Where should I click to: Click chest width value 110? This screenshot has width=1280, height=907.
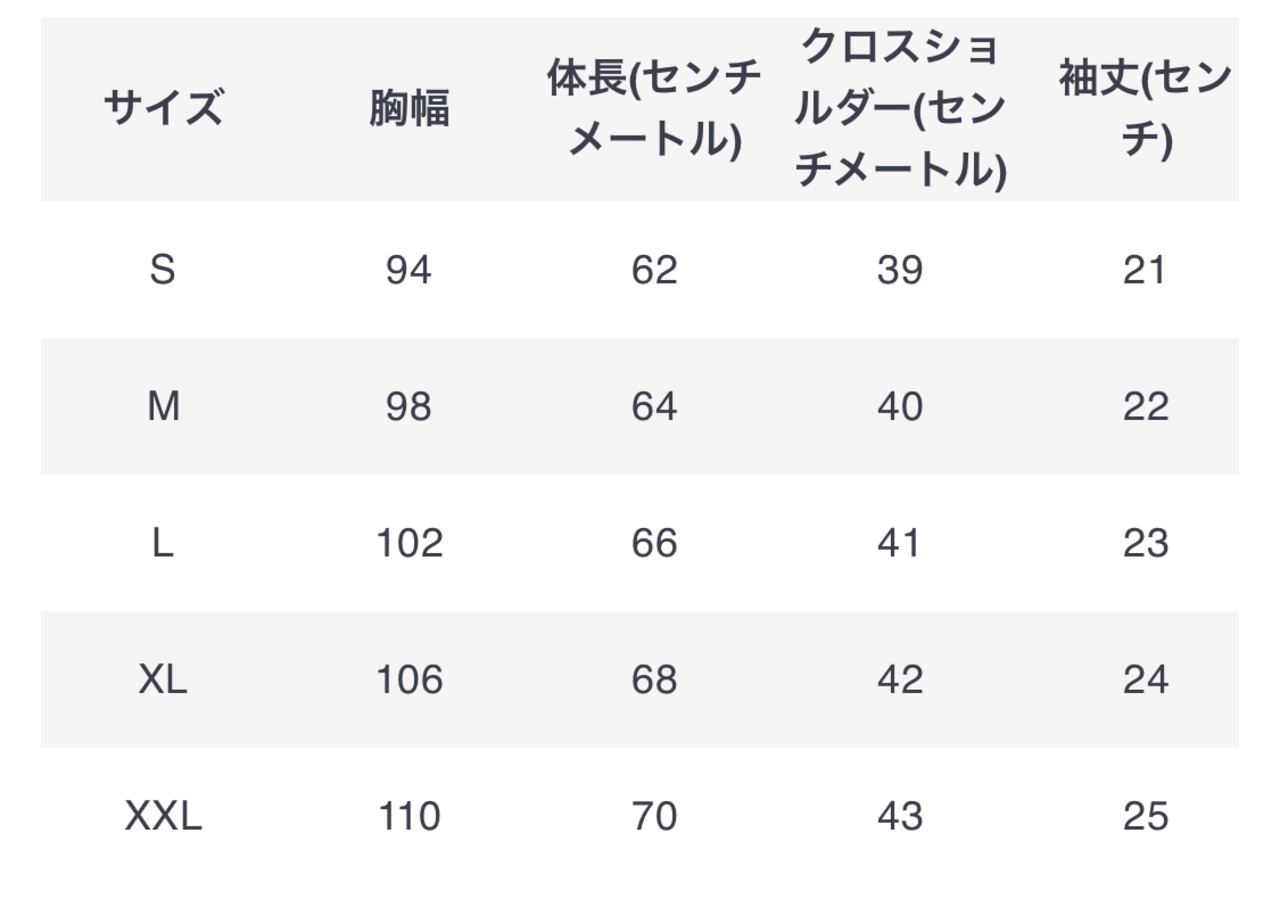pos(409,817)
